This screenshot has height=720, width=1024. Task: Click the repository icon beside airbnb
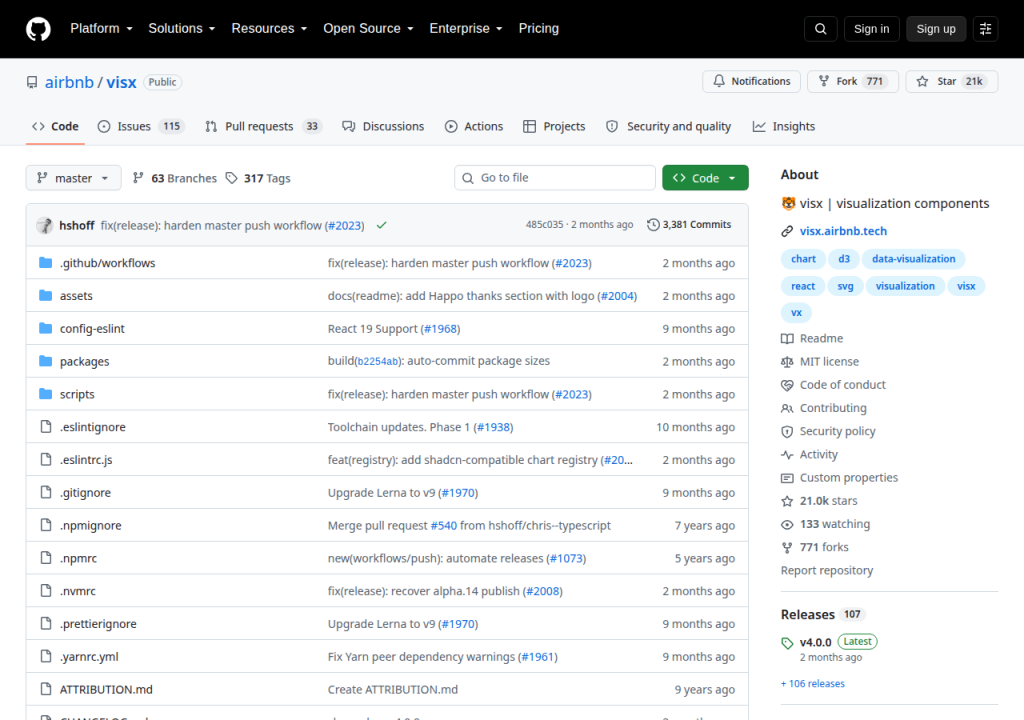[32, 82]
